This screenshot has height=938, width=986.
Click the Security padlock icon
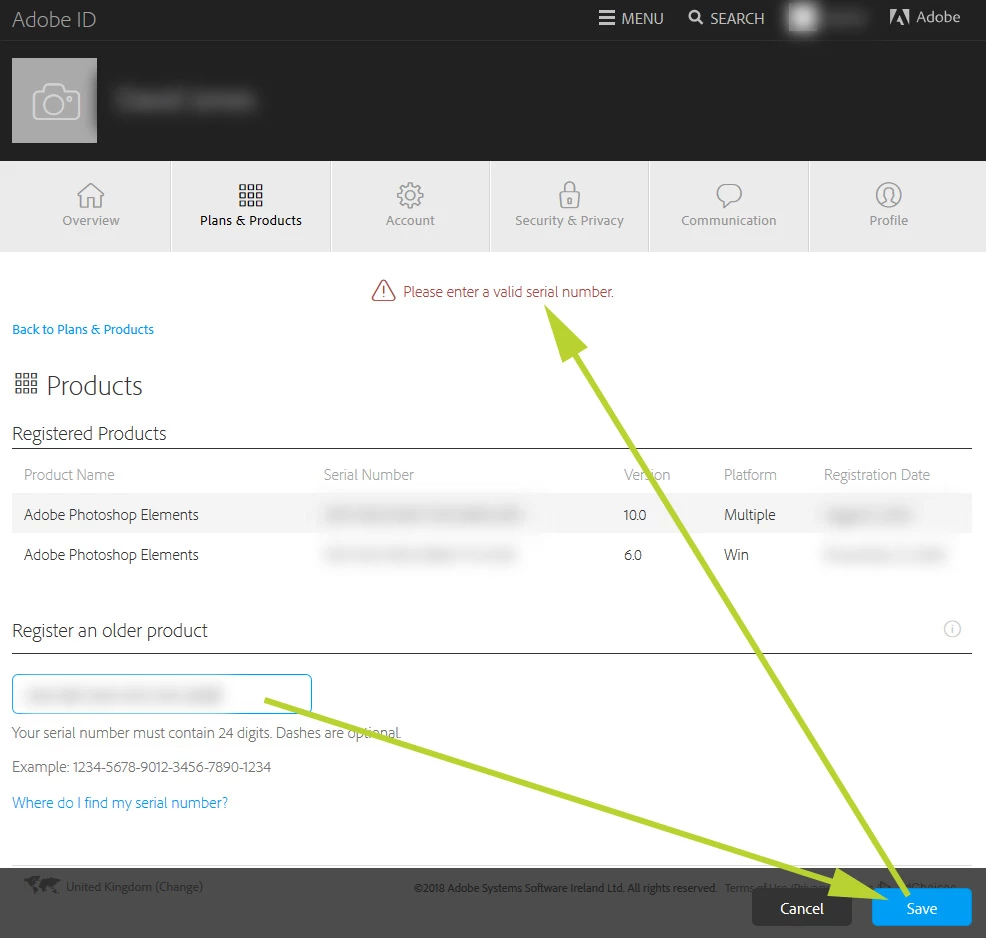(x=569, y=194)
